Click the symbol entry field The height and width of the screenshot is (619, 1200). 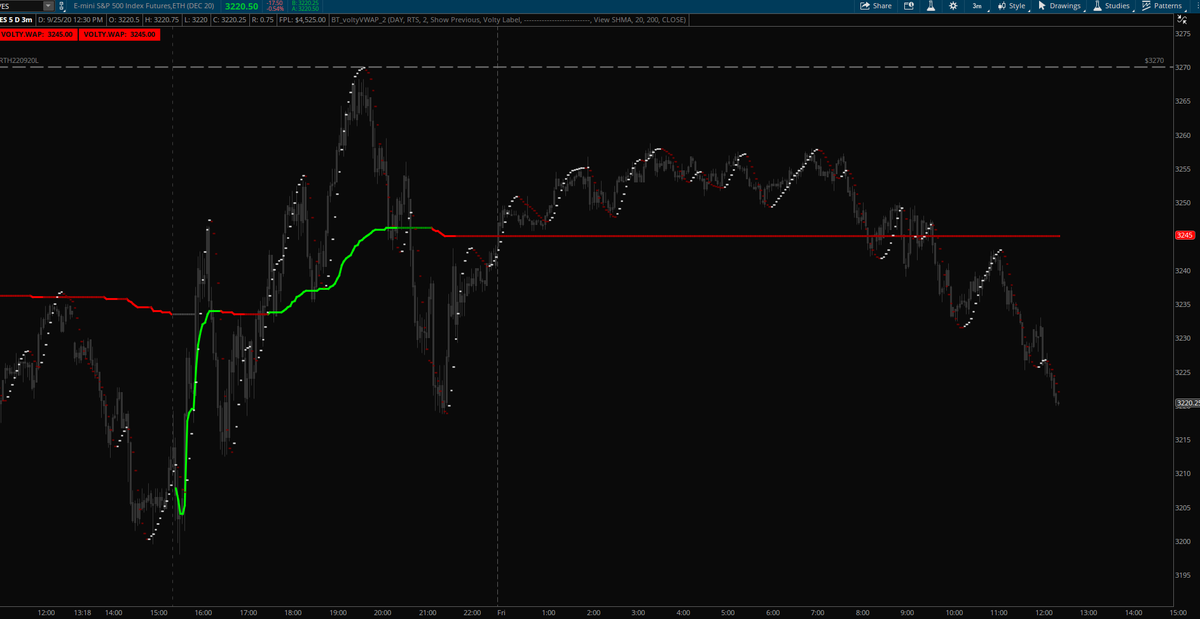(20, 6)
